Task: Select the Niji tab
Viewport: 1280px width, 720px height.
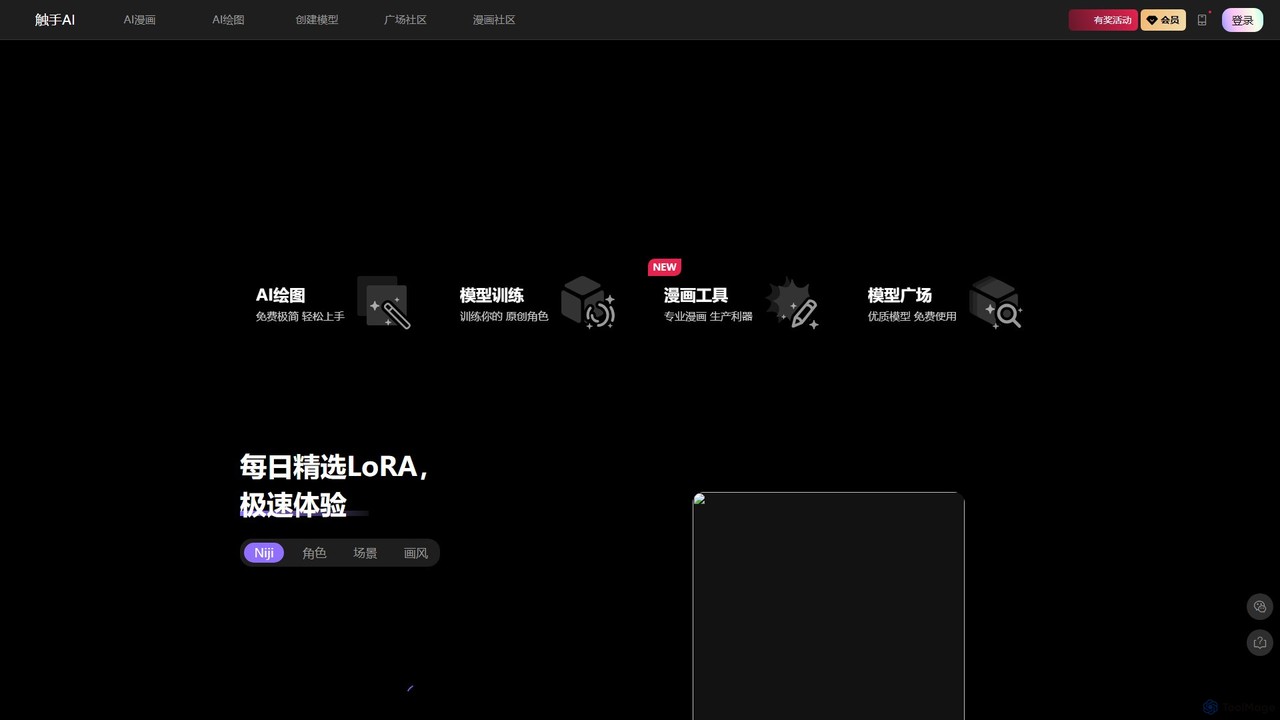Action: pyautogui.click(x=264, y=553)
